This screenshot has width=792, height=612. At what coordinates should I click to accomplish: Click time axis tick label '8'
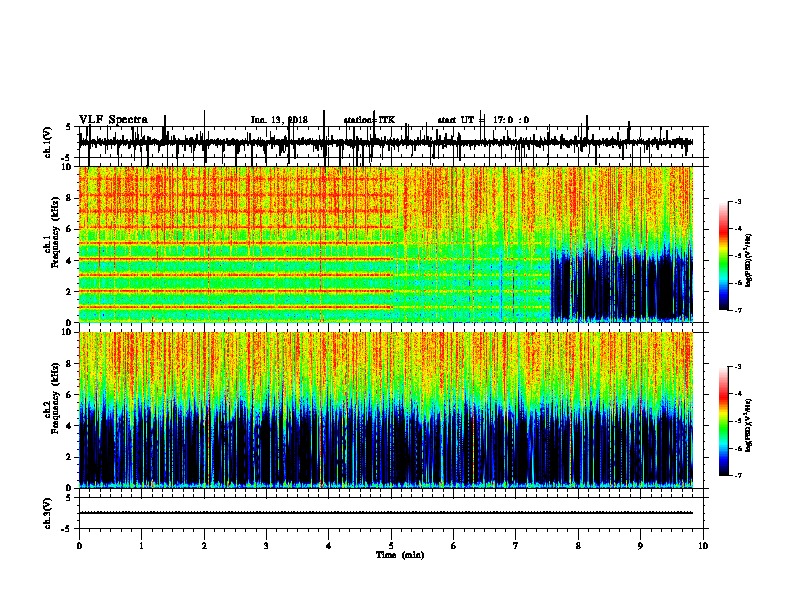[x=578, y=545]
